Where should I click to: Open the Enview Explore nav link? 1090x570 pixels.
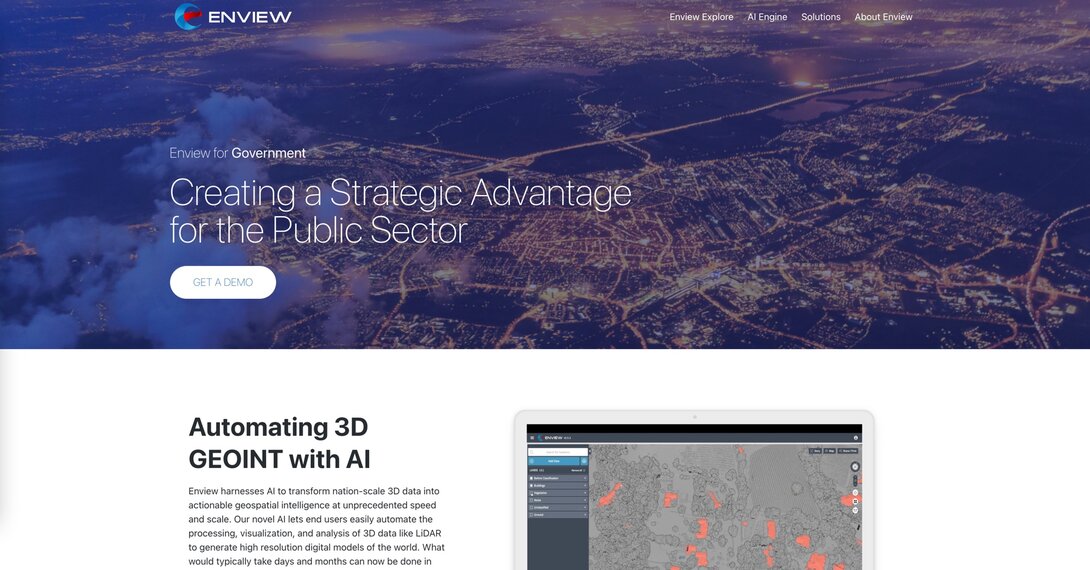click(701, 17)
